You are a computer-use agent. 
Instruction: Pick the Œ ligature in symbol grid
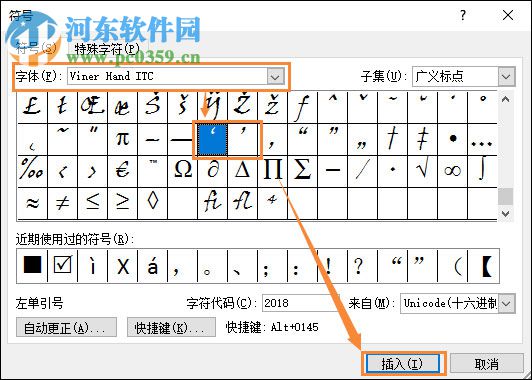point(92,107)
